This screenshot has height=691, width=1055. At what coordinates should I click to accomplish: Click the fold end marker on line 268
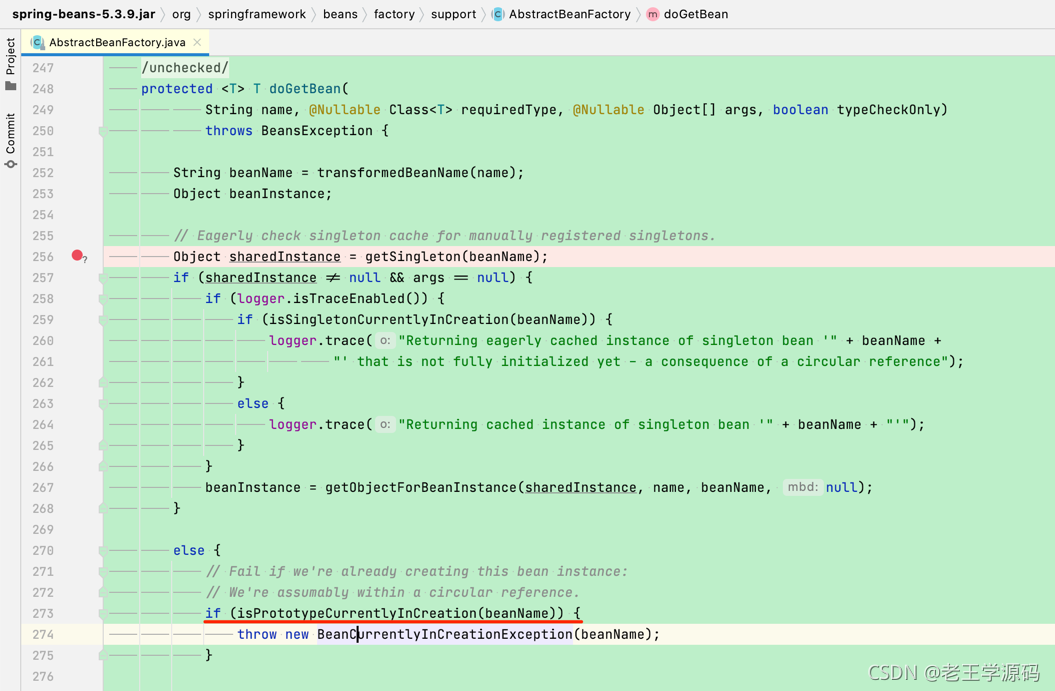coord(103,508)
